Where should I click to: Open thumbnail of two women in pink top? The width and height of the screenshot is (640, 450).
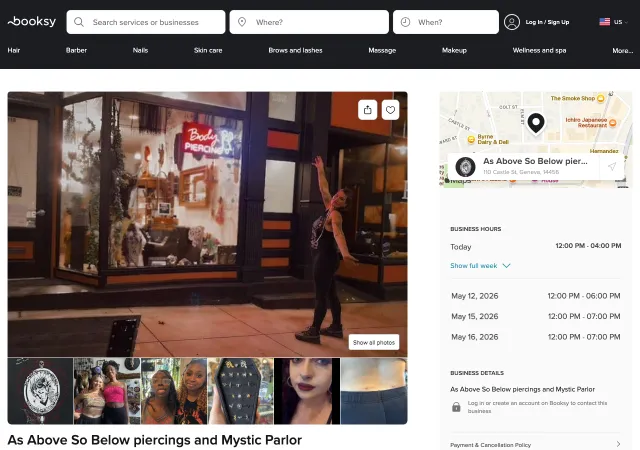pos(107,391)
